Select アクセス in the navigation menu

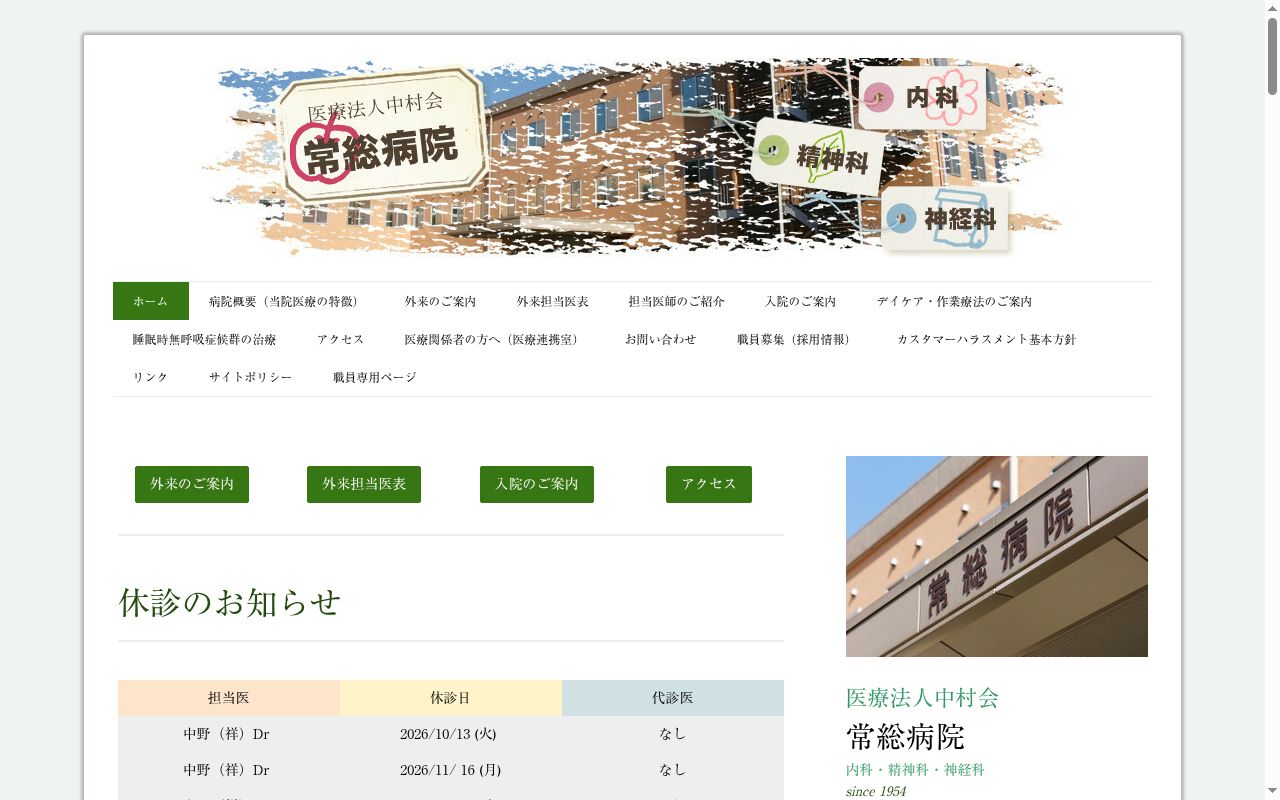coord(341,339)
